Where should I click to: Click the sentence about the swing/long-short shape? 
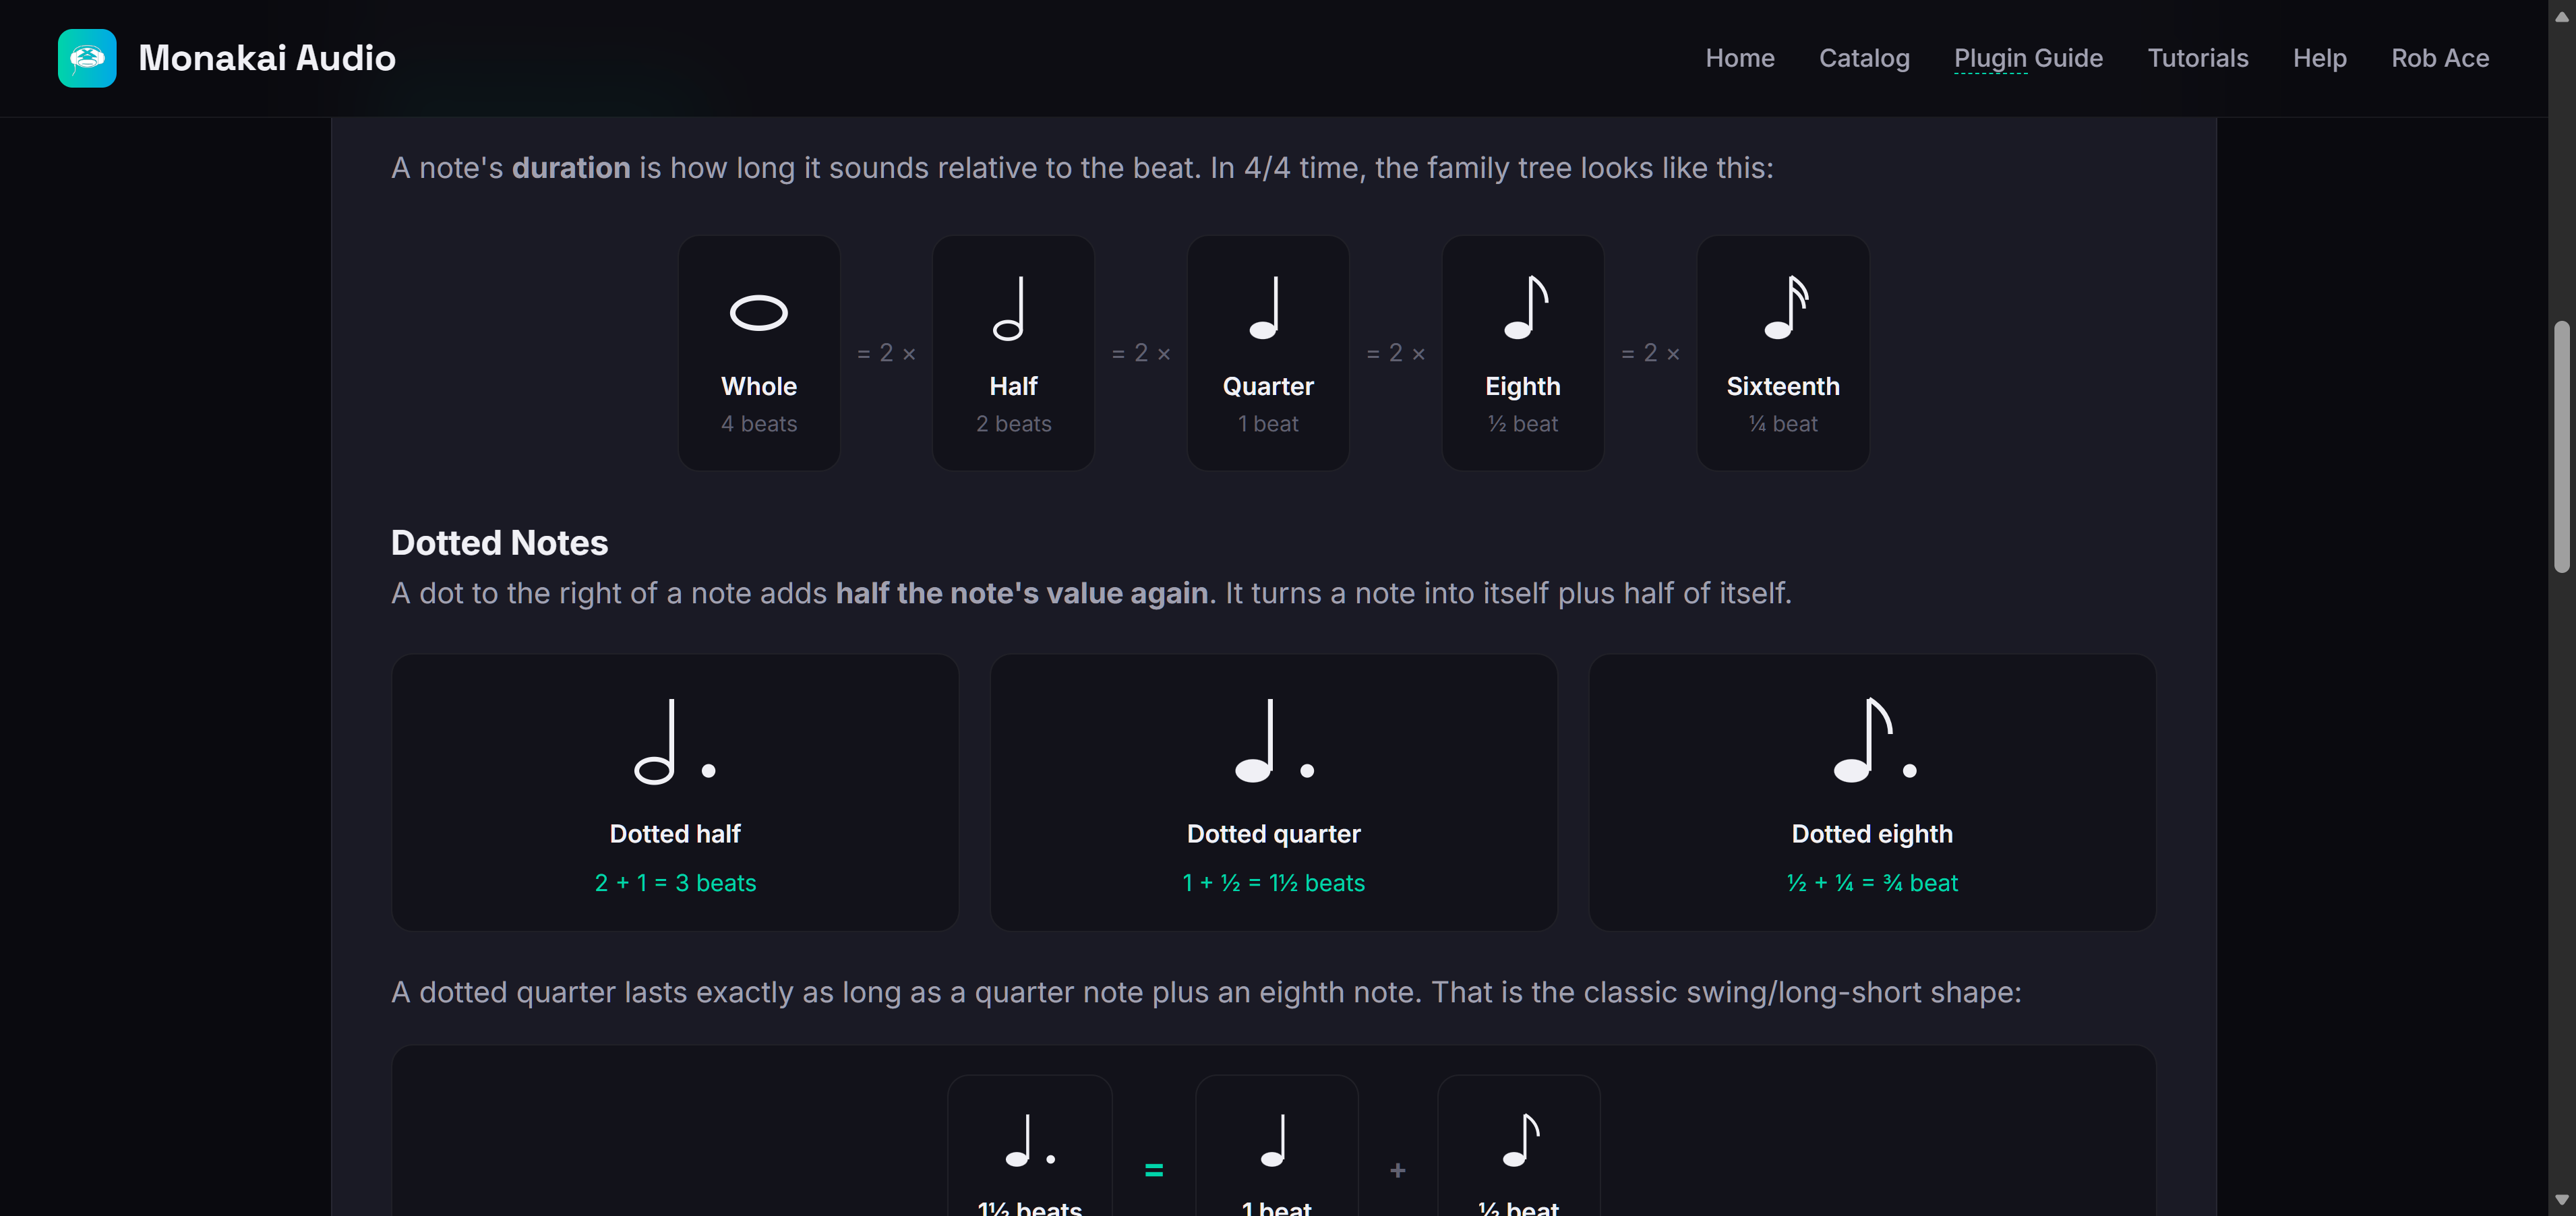tap(1206, 992)
